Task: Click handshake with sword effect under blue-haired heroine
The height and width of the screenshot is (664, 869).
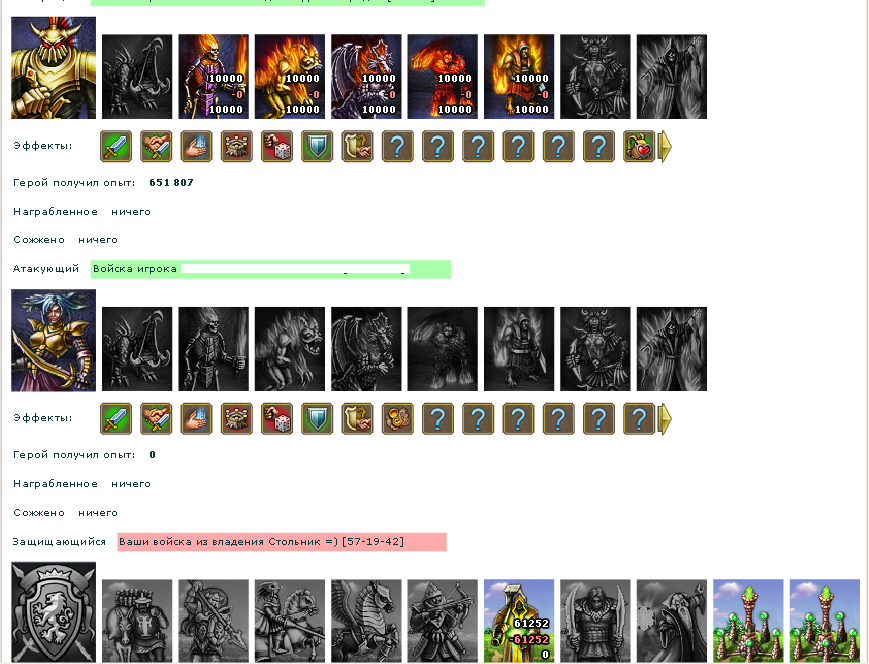Action: pyautogui.click(x=156, y=418)
